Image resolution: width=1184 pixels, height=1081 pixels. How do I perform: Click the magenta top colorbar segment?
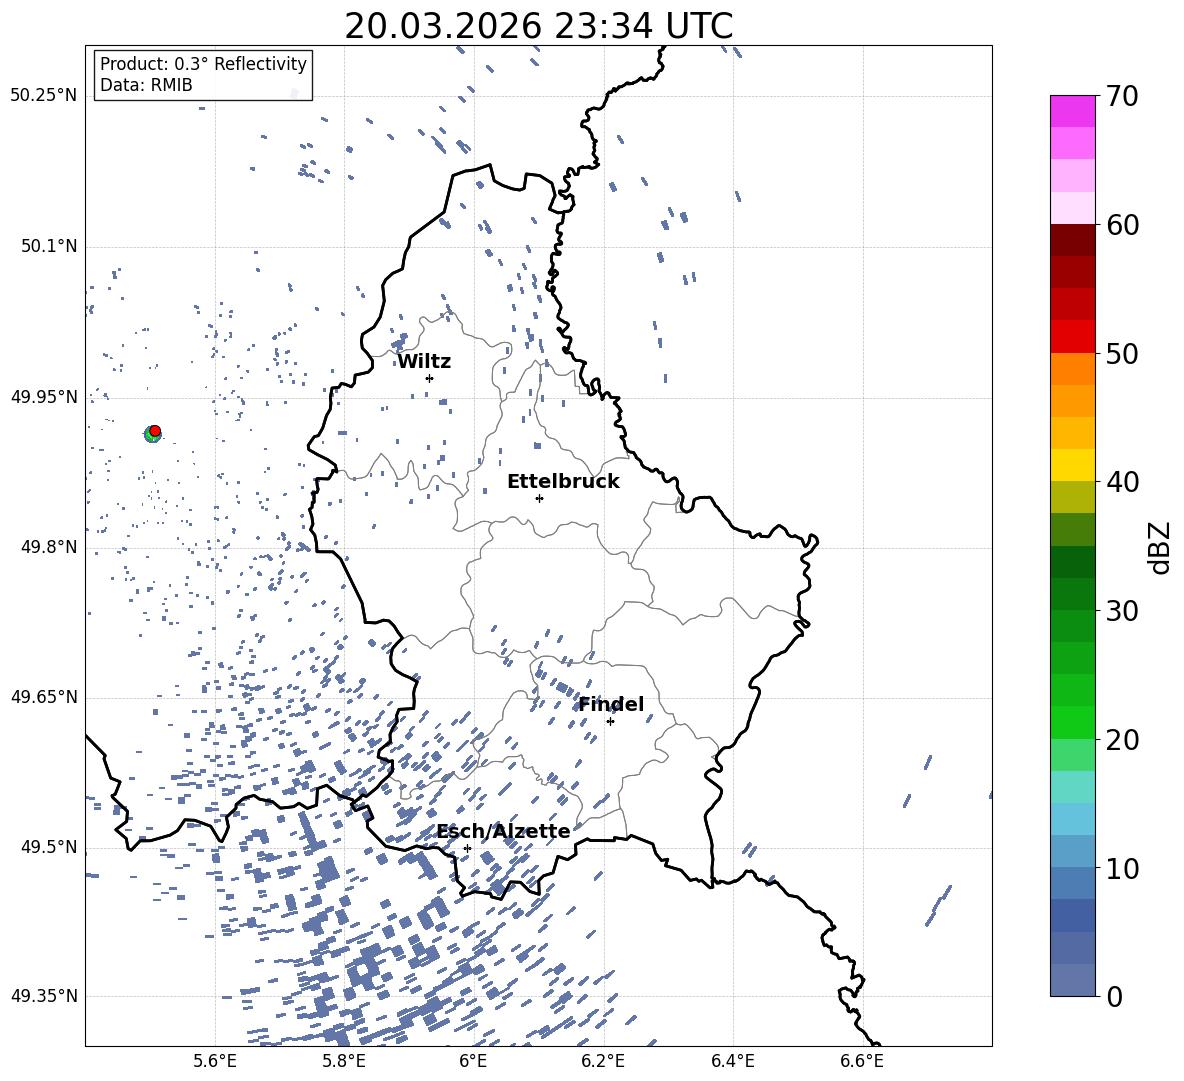coord(1072,112)
